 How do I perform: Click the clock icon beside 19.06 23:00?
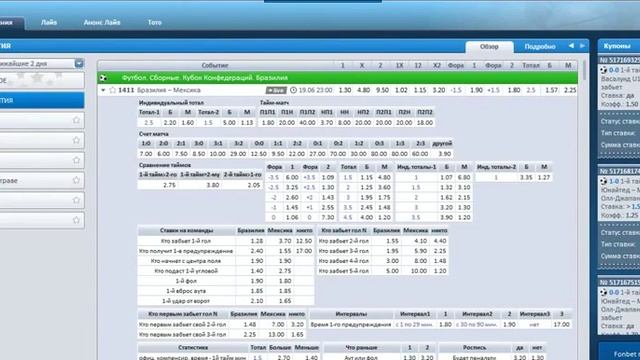click(293, 90)
